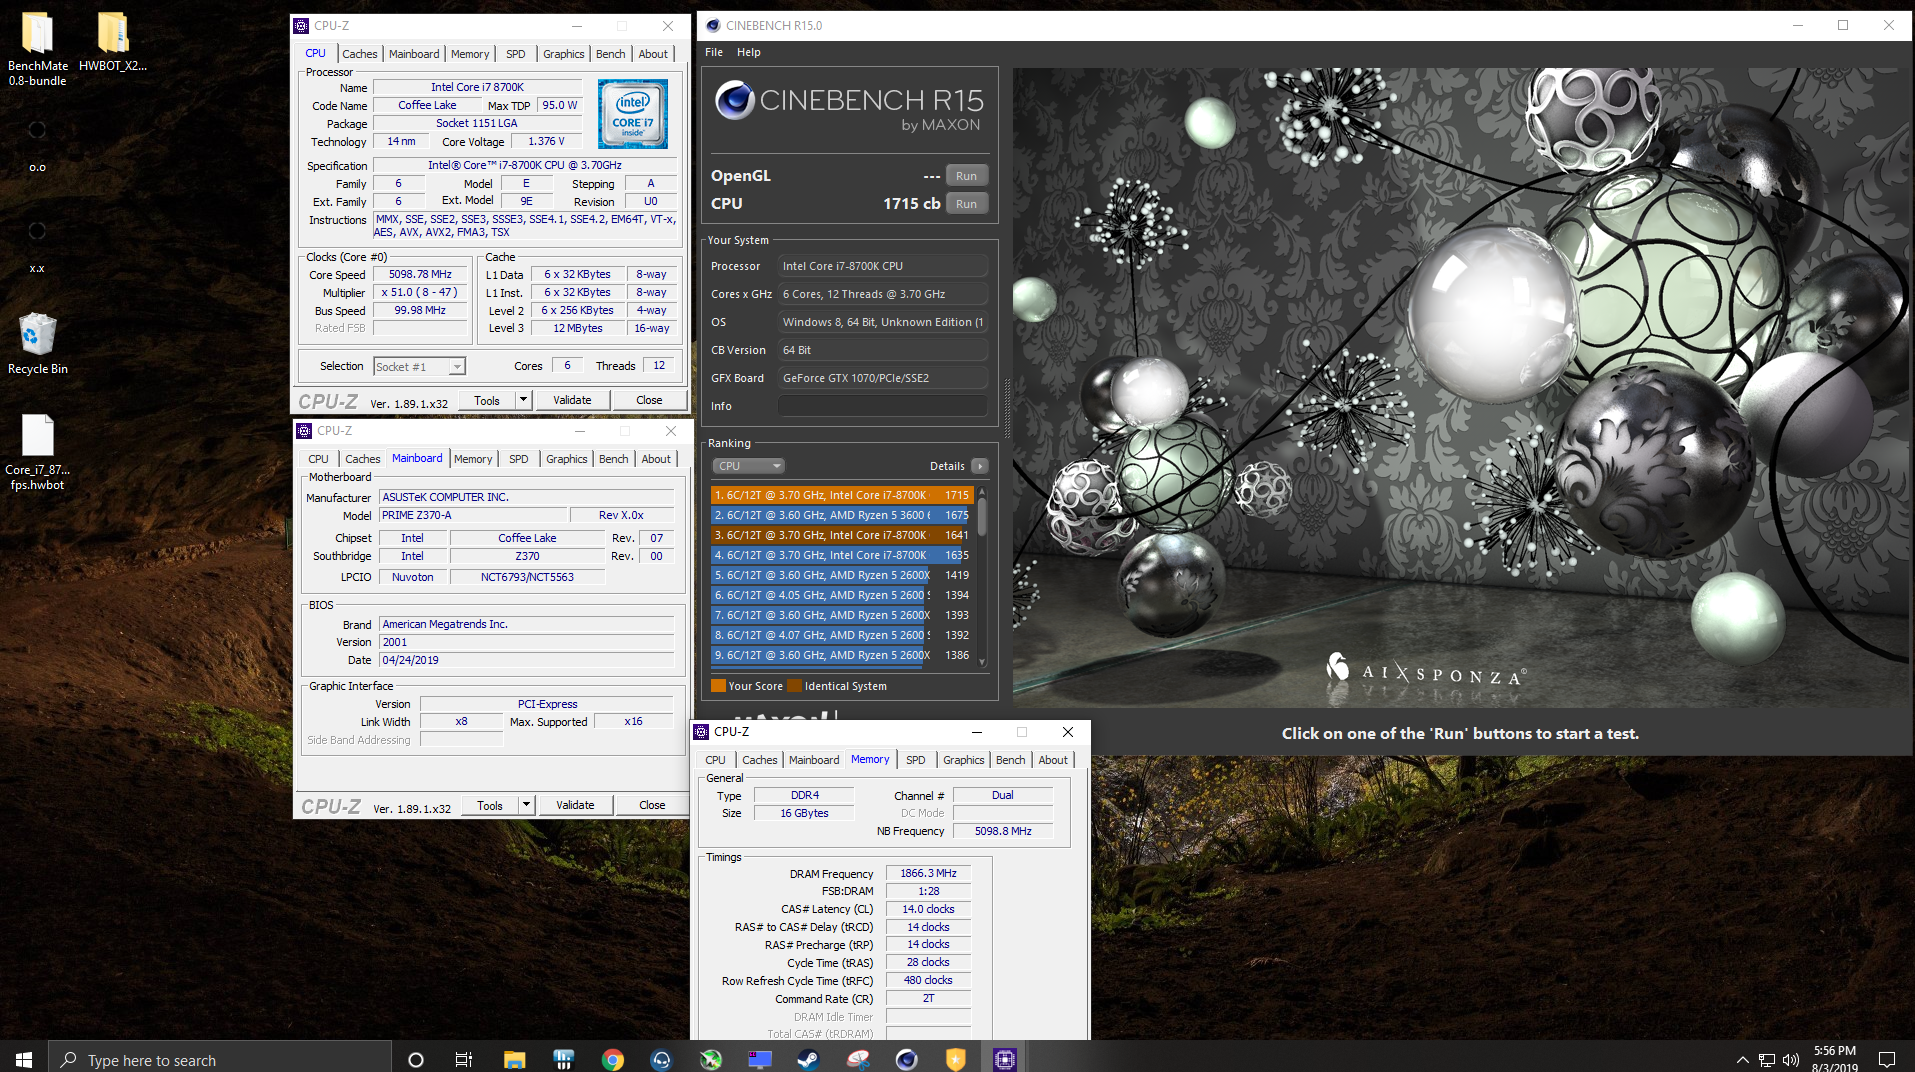The height and width of the screenshot is (1072, 1915).
Task: Click Tools button in top CPU-Z window
Action: pos(487,400)
